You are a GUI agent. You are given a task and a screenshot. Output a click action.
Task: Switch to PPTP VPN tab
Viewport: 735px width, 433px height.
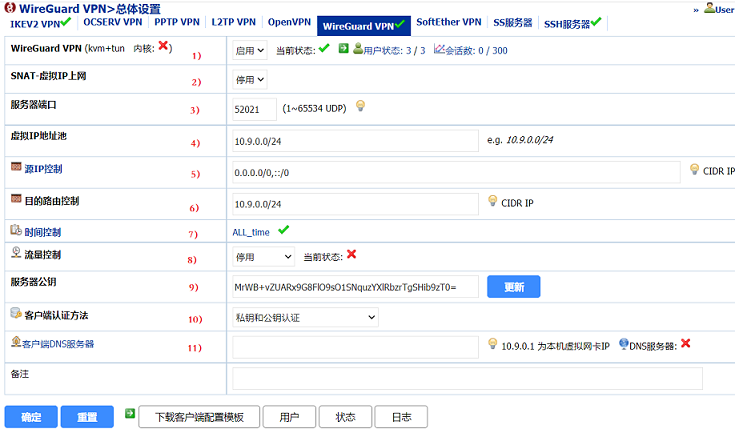coord(177,22)
